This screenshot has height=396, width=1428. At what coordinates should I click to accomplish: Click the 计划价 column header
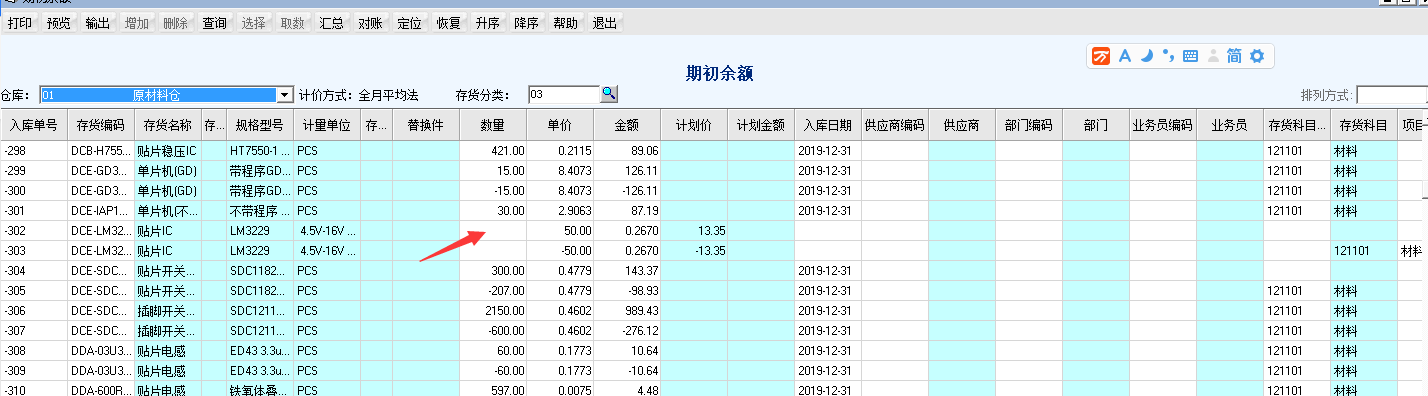[694, 125]
